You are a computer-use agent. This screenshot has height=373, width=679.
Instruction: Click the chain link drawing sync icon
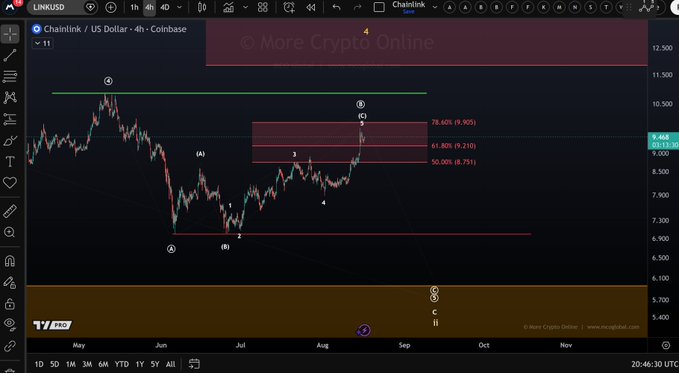coord(10,346)
